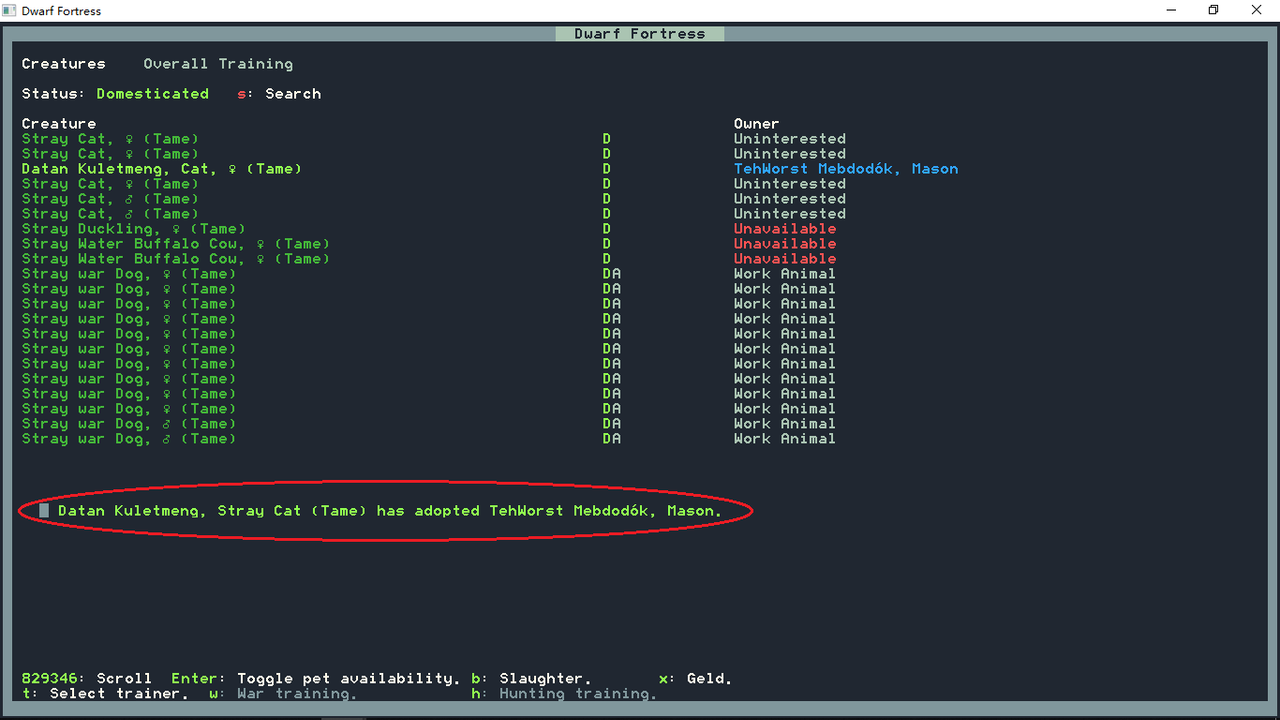Choose the b: Slaughter command
1280x720 pixels.
click(531, 679)
